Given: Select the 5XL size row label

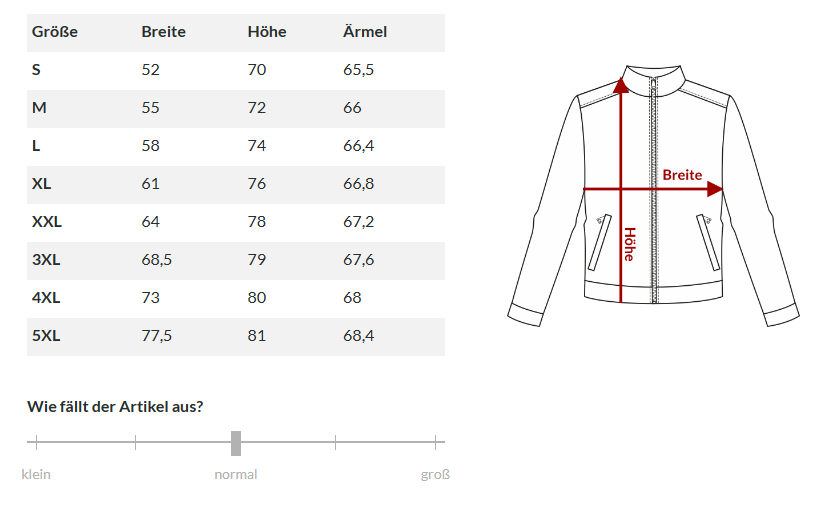Looking at the screenshot, I should 46,336.
